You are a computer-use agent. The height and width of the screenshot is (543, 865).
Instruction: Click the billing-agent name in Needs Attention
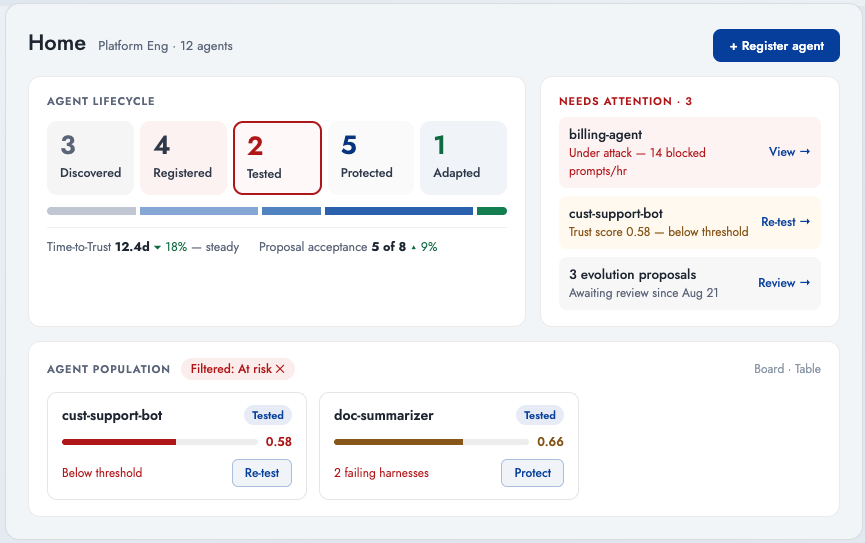coord(605,135)
